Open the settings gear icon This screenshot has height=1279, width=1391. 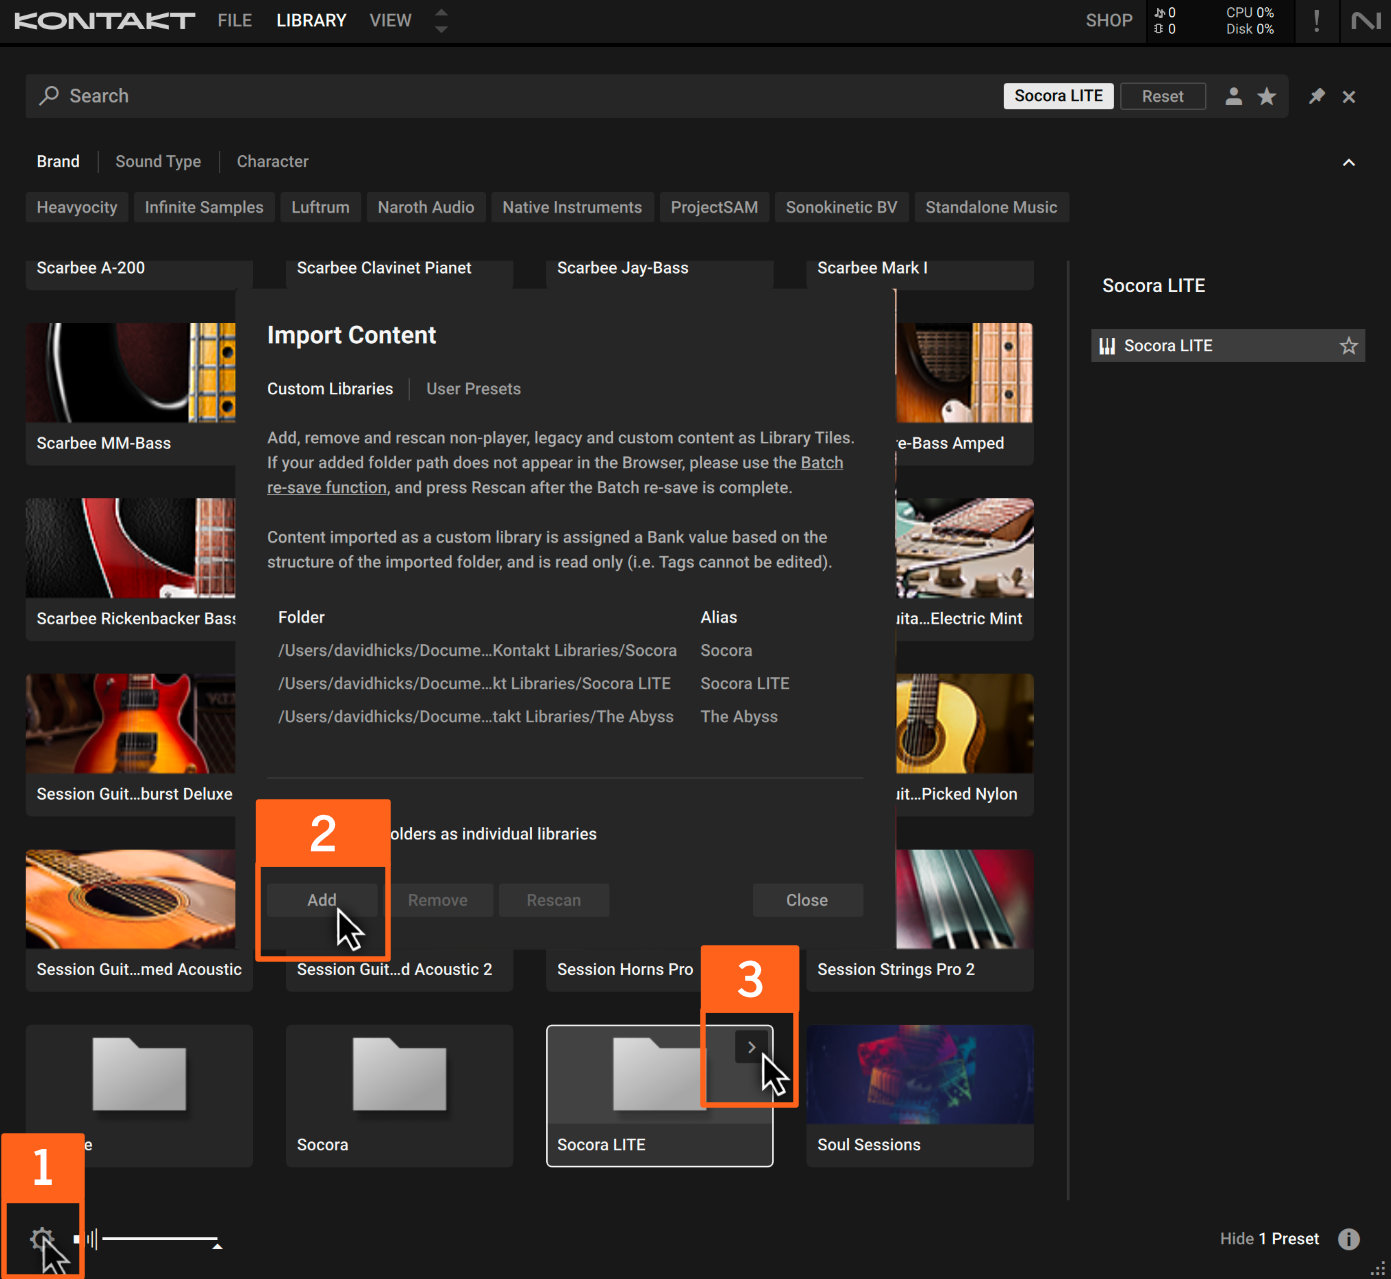pyautogui.click(x=41, y=1240)
